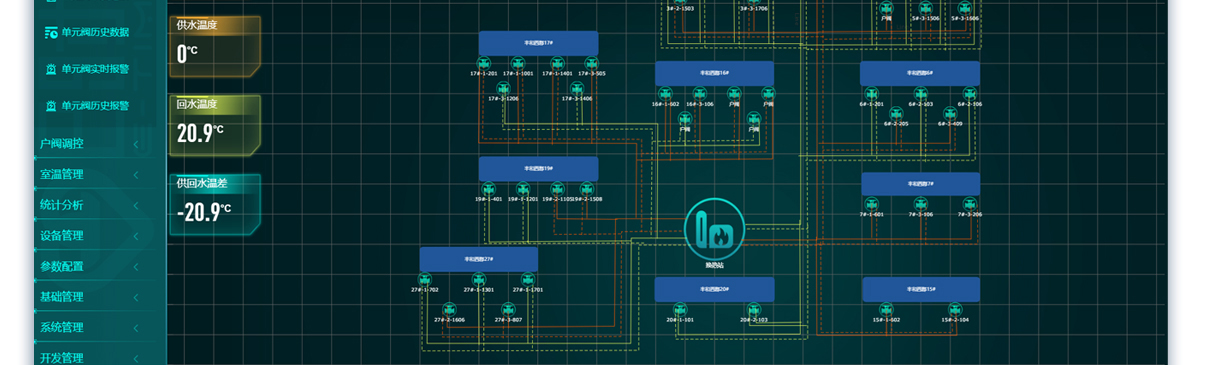Select valve icon 20#-1-101
The height and width of the screenshot is (365, 1220).
(680, 310)
